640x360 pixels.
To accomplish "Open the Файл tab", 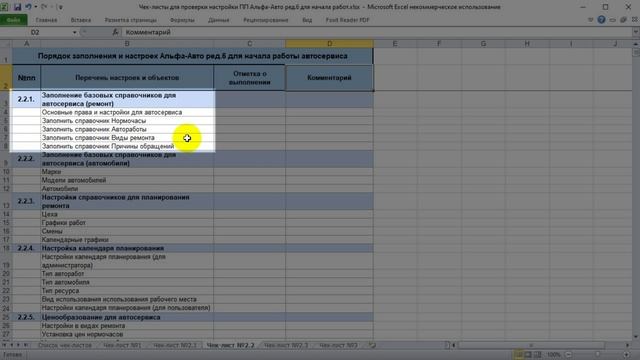I will point(13,20).
